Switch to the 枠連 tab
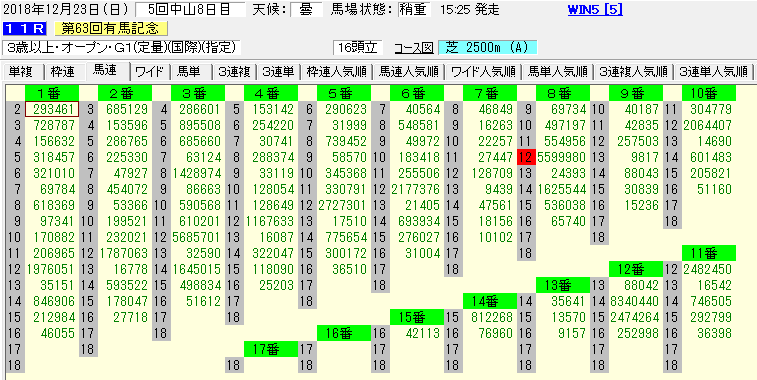This screenshot has width=757, height=380. 63,72
